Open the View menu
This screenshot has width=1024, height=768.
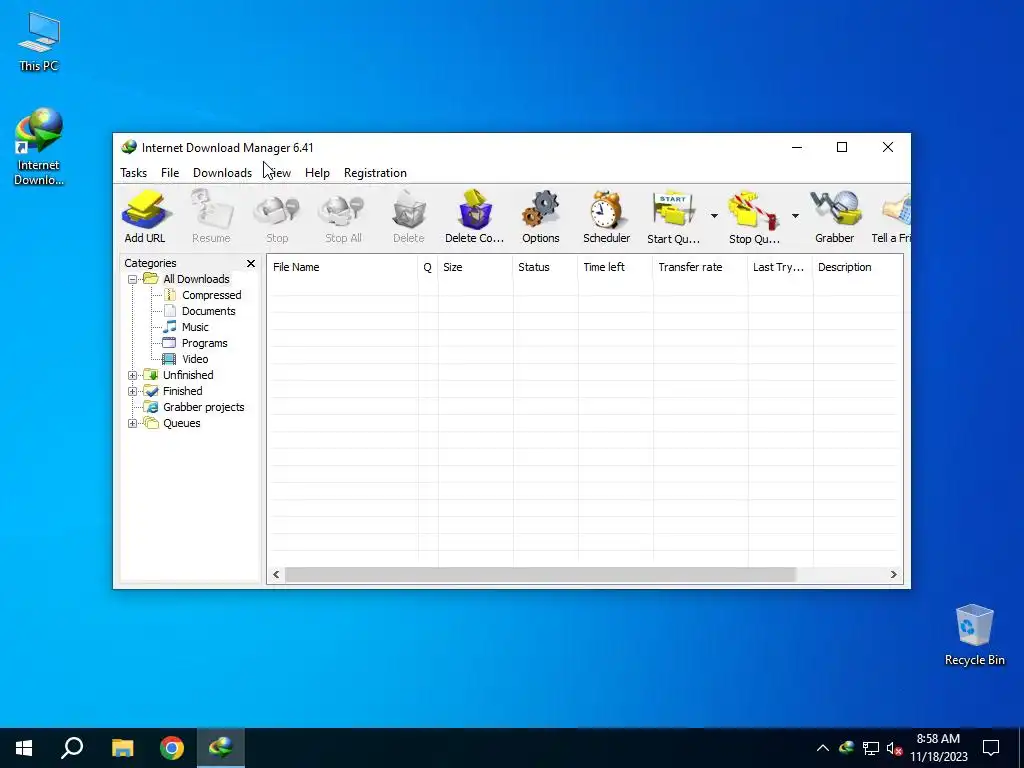(279, 173)
